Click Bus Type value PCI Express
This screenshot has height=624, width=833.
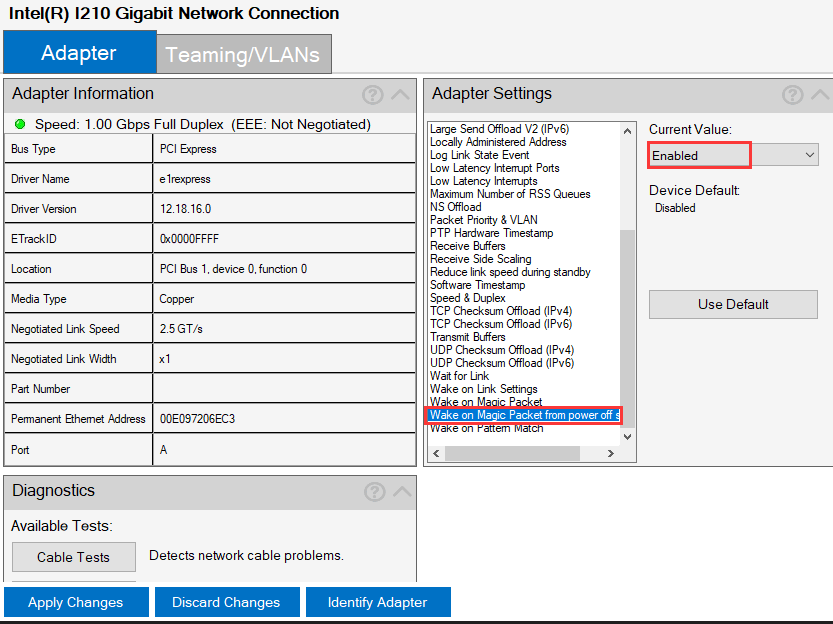188,149
